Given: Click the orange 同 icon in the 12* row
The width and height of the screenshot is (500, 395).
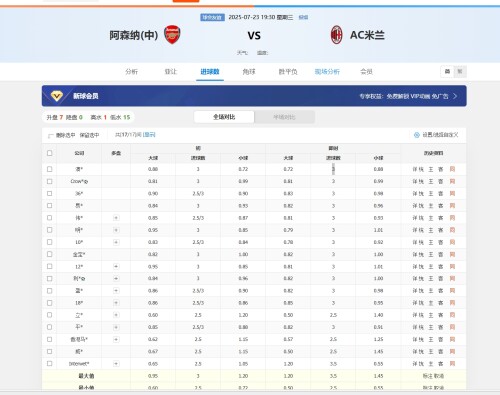Looking at the screenshot, I should (452, 267).
